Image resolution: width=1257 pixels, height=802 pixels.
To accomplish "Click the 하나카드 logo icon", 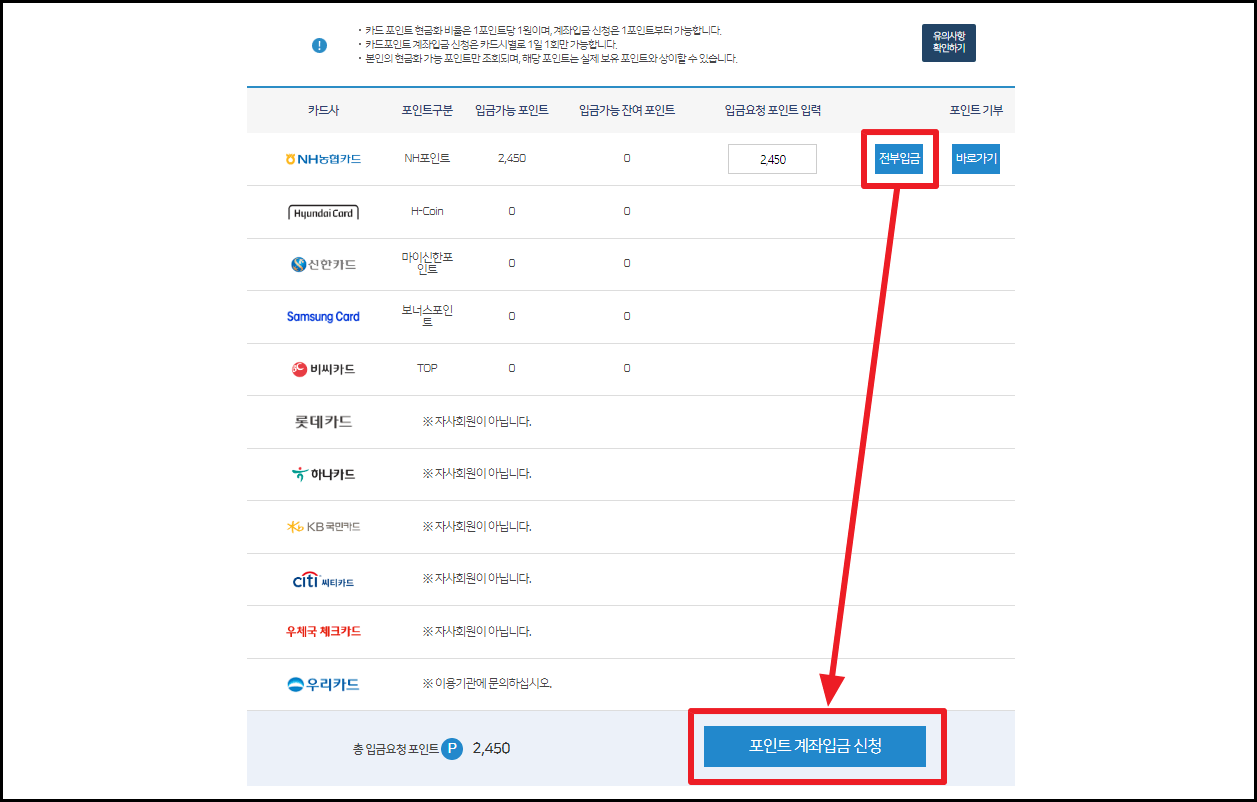I will 323,474.
